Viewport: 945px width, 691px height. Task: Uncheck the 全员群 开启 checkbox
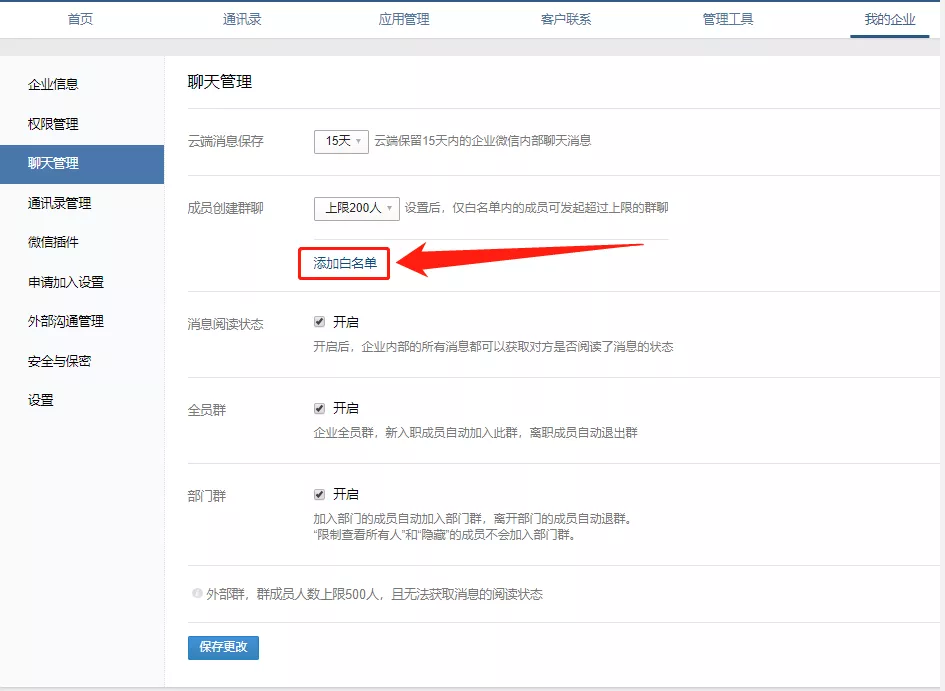tap(317, 407)
